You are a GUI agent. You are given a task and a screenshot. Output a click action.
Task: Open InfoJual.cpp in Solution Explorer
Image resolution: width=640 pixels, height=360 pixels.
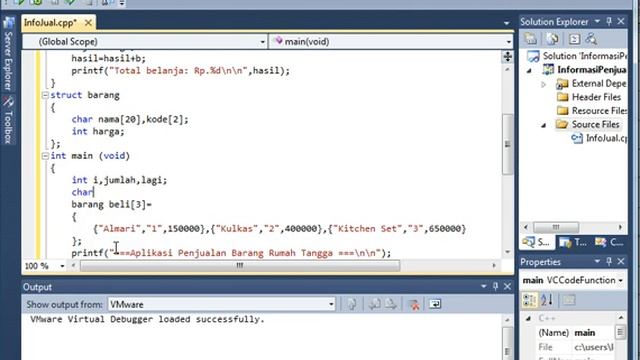click(599, 138)
